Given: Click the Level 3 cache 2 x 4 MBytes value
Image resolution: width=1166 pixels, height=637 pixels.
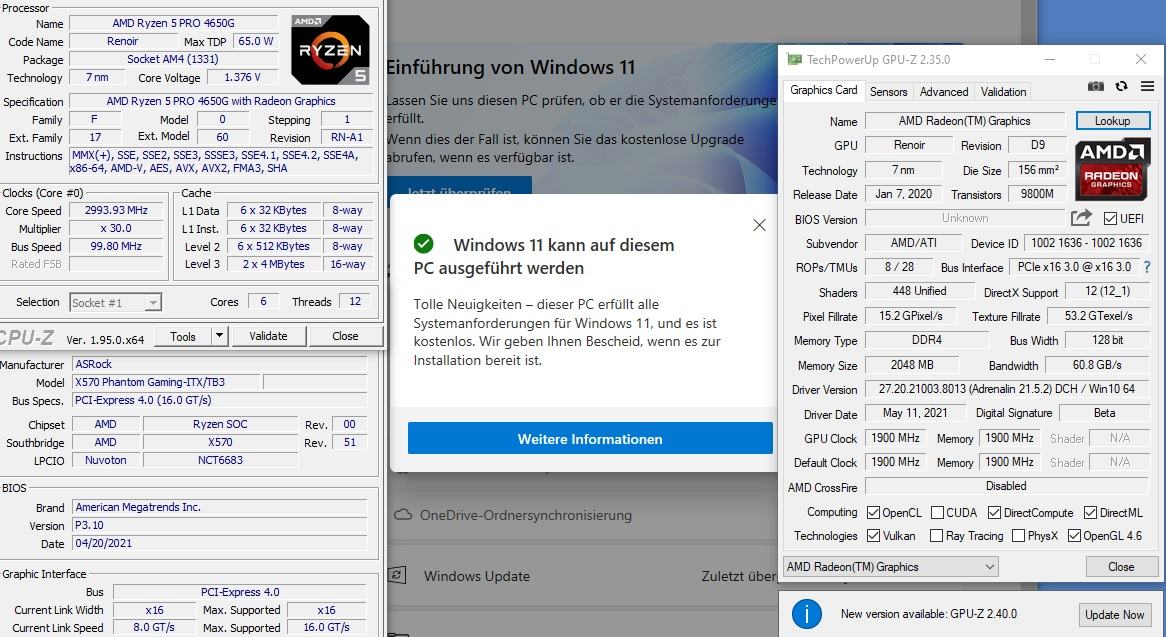Looking at the screenshot, I should pos(273,264).
